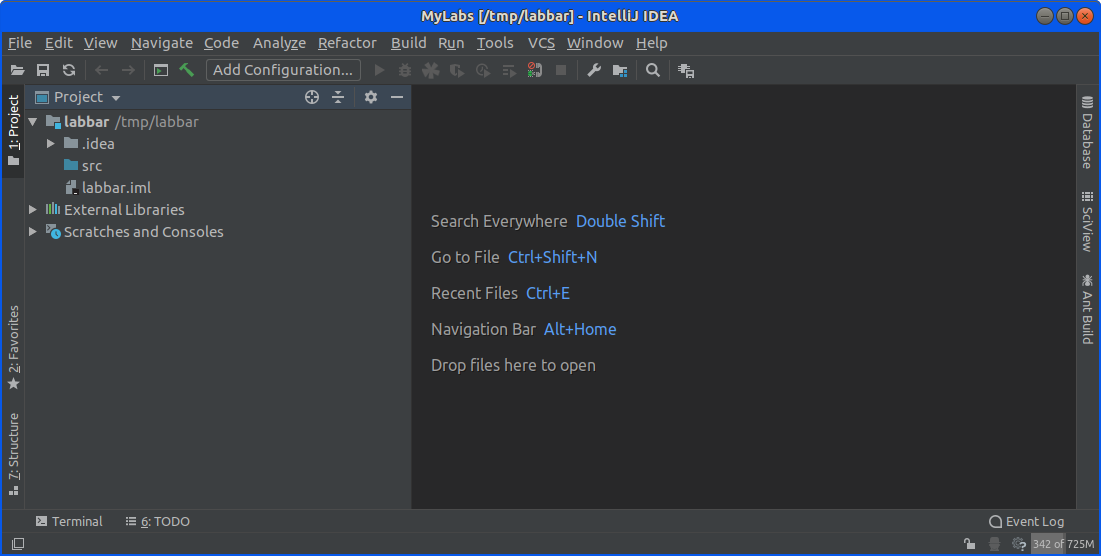Screen dimensions: 1101x556
Task: Open Project Structure folder icon
Action: (x=620, y=70)
